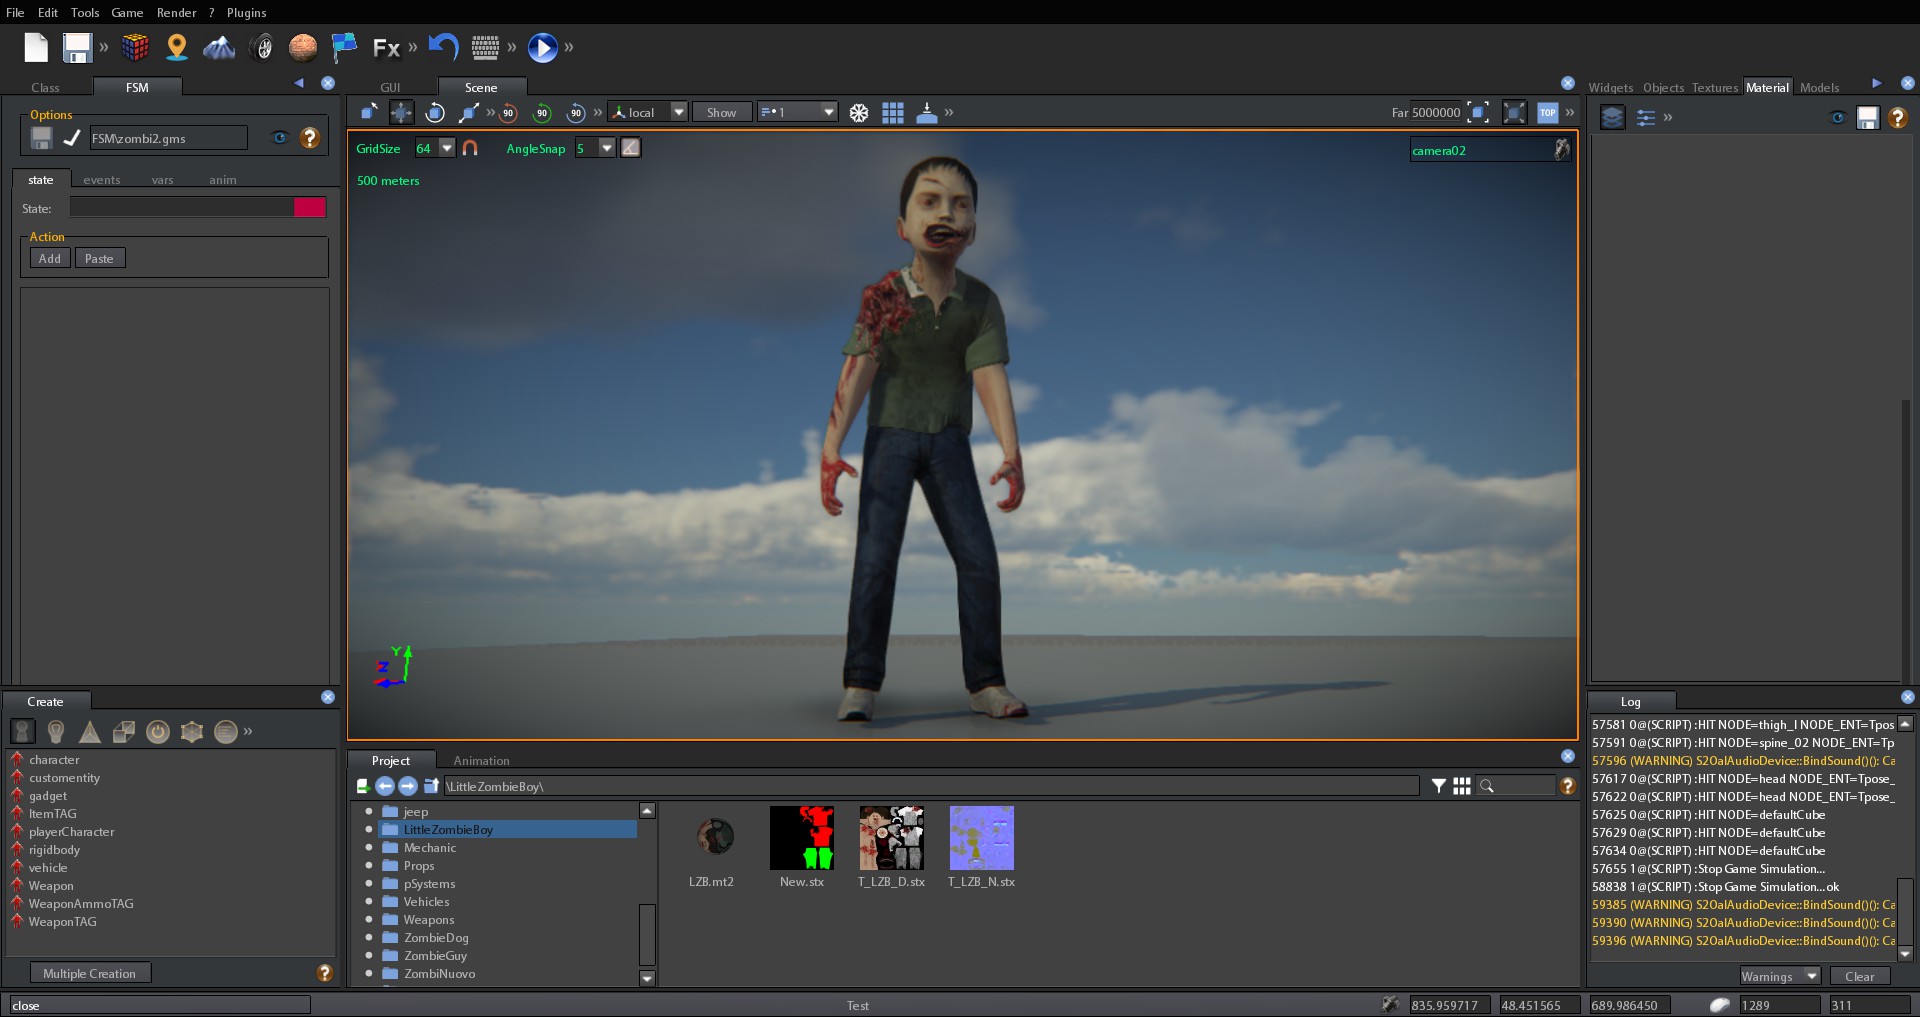Click the Undo arrow icon
Image resolution: width=1920 pixels, height=1017 pixels.
pos(442,47)
